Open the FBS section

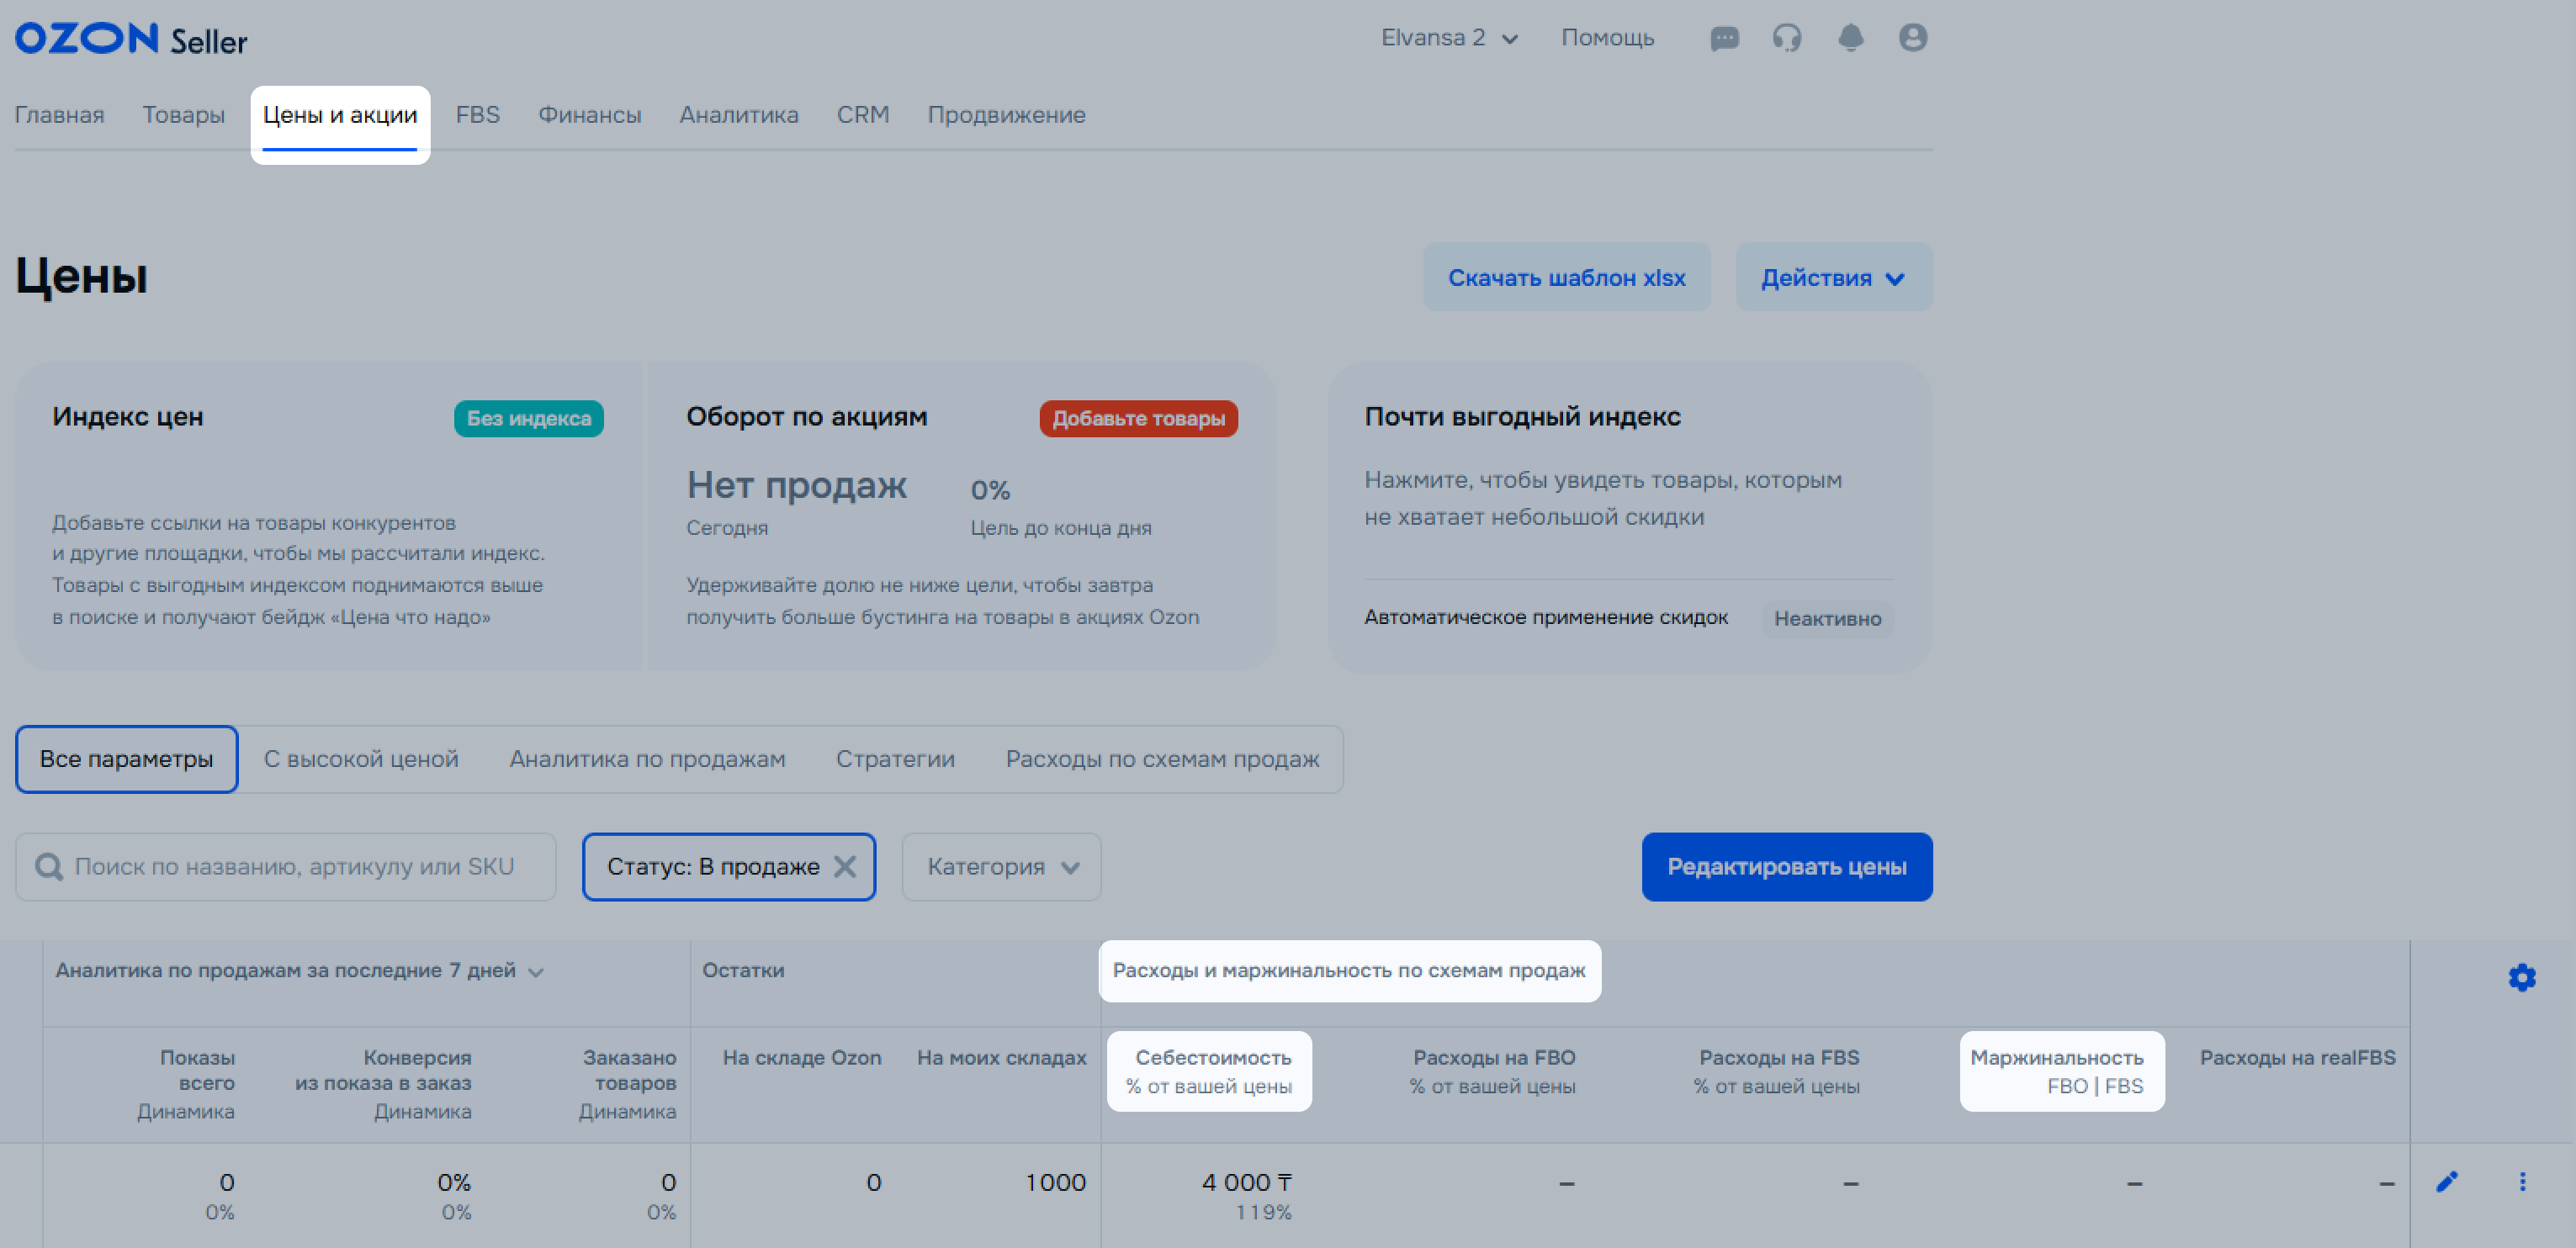point(477,115)
